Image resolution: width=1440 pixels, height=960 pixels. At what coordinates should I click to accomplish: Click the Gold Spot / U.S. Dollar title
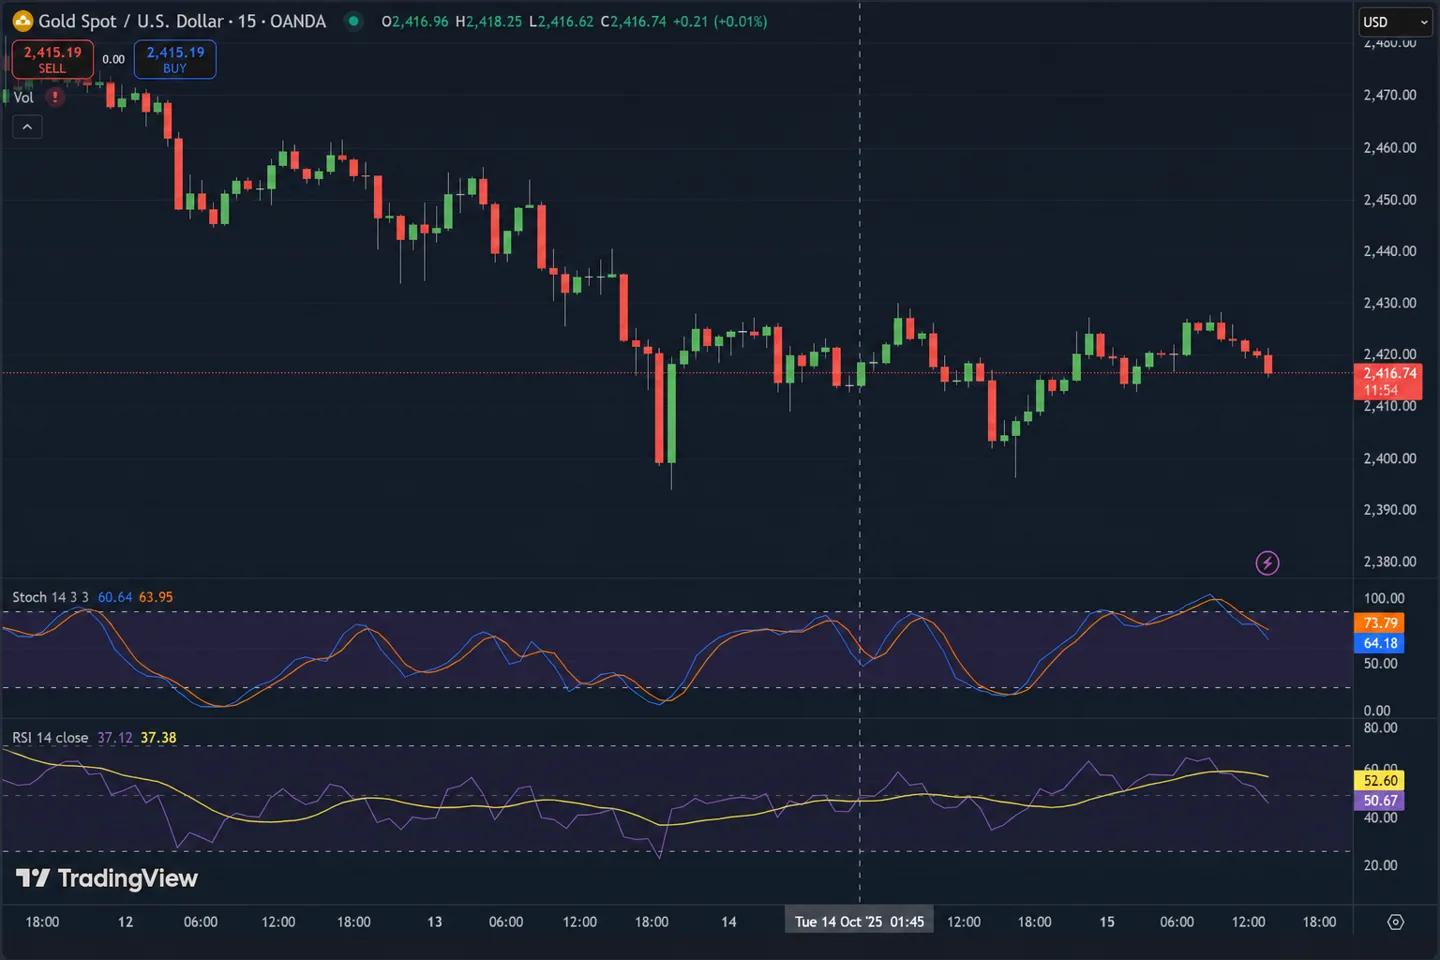[x=182, y=21]
